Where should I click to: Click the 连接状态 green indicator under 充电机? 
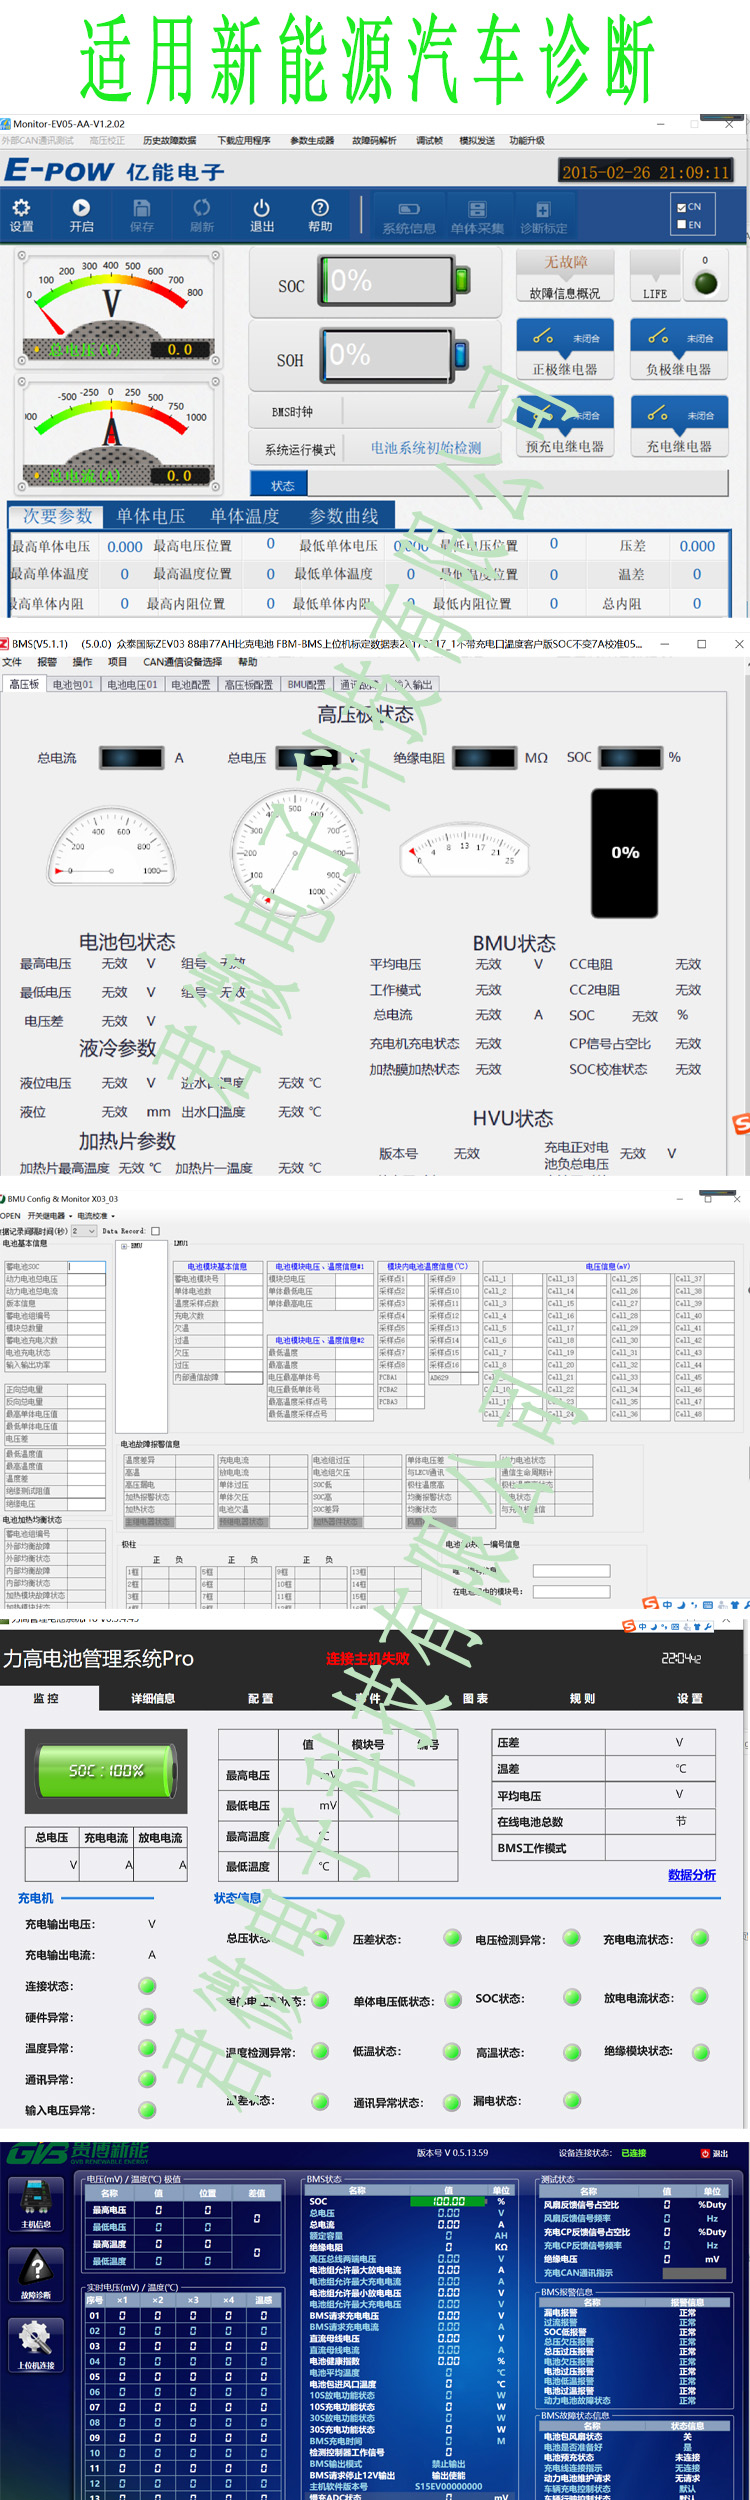click(147, 1986)
